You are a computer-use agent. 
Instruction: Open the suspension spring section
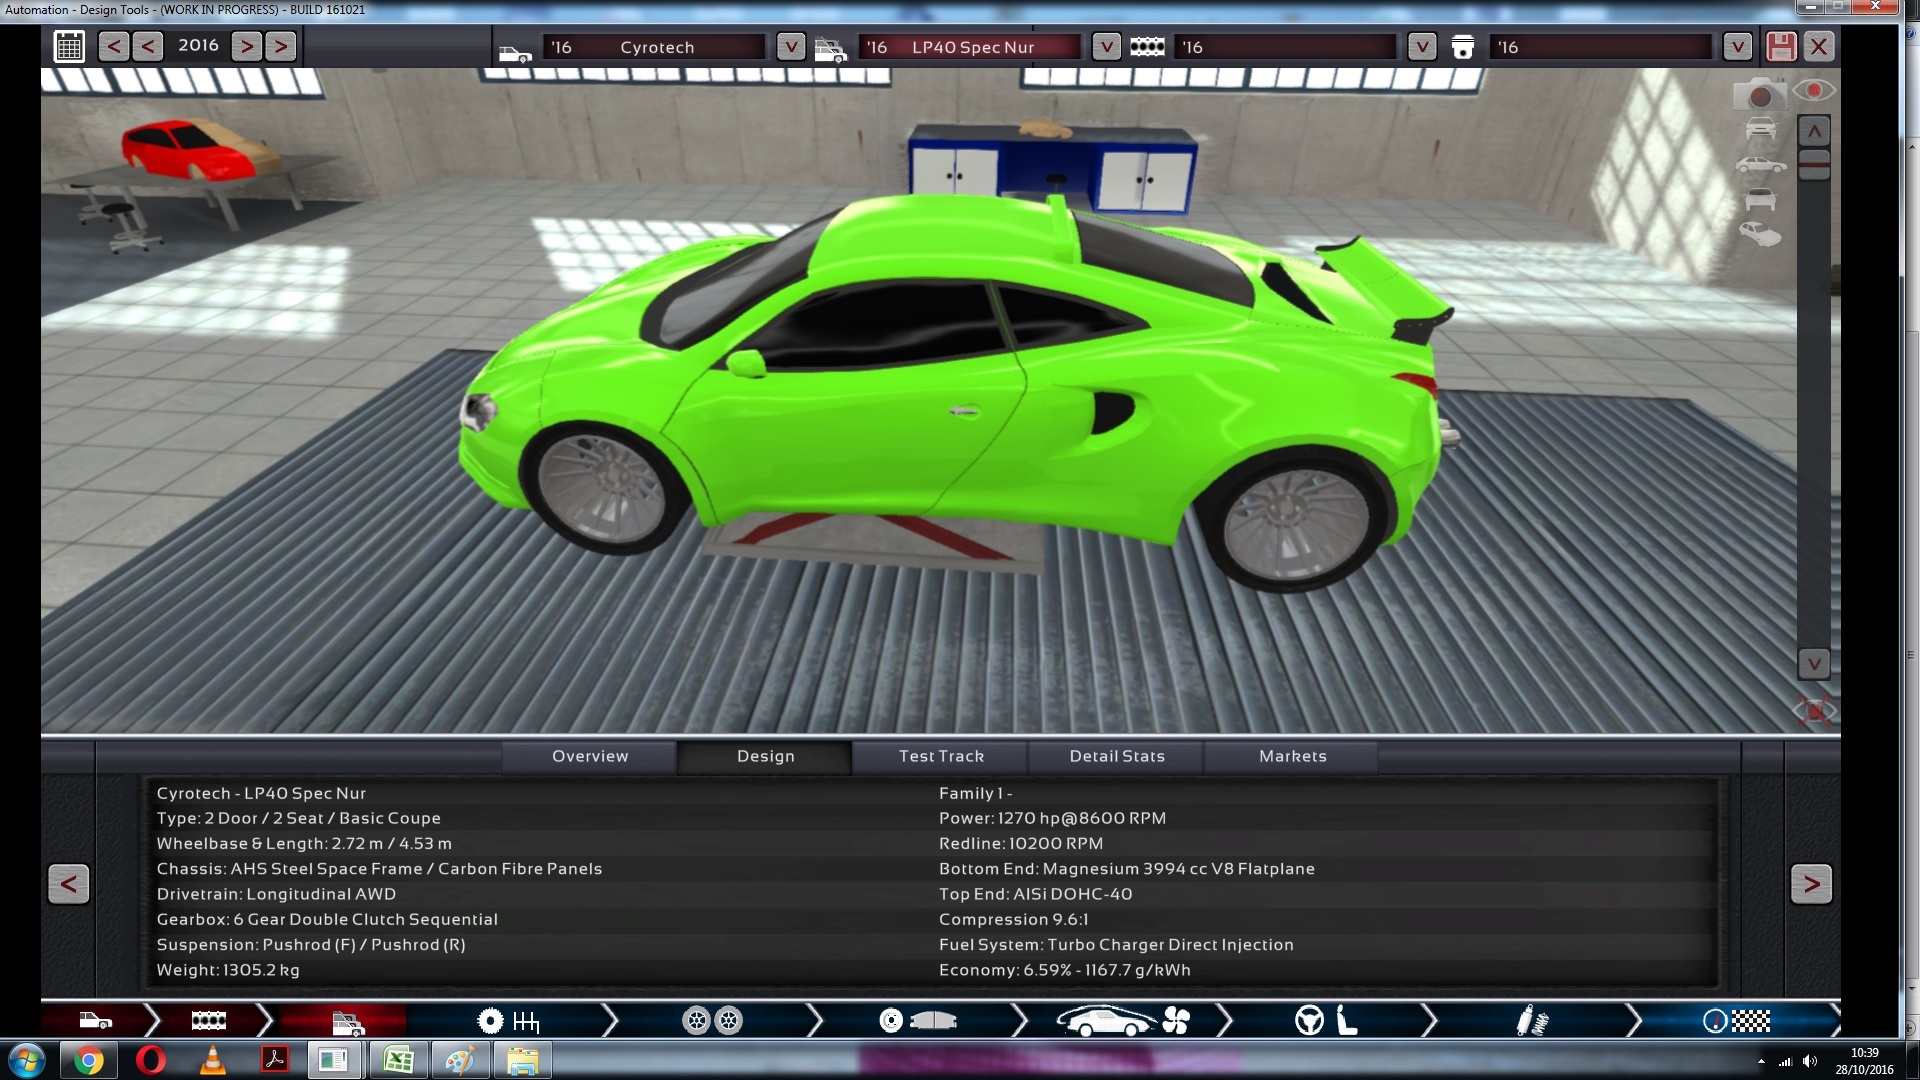pyautogui.click(x=1532, y=1021)
